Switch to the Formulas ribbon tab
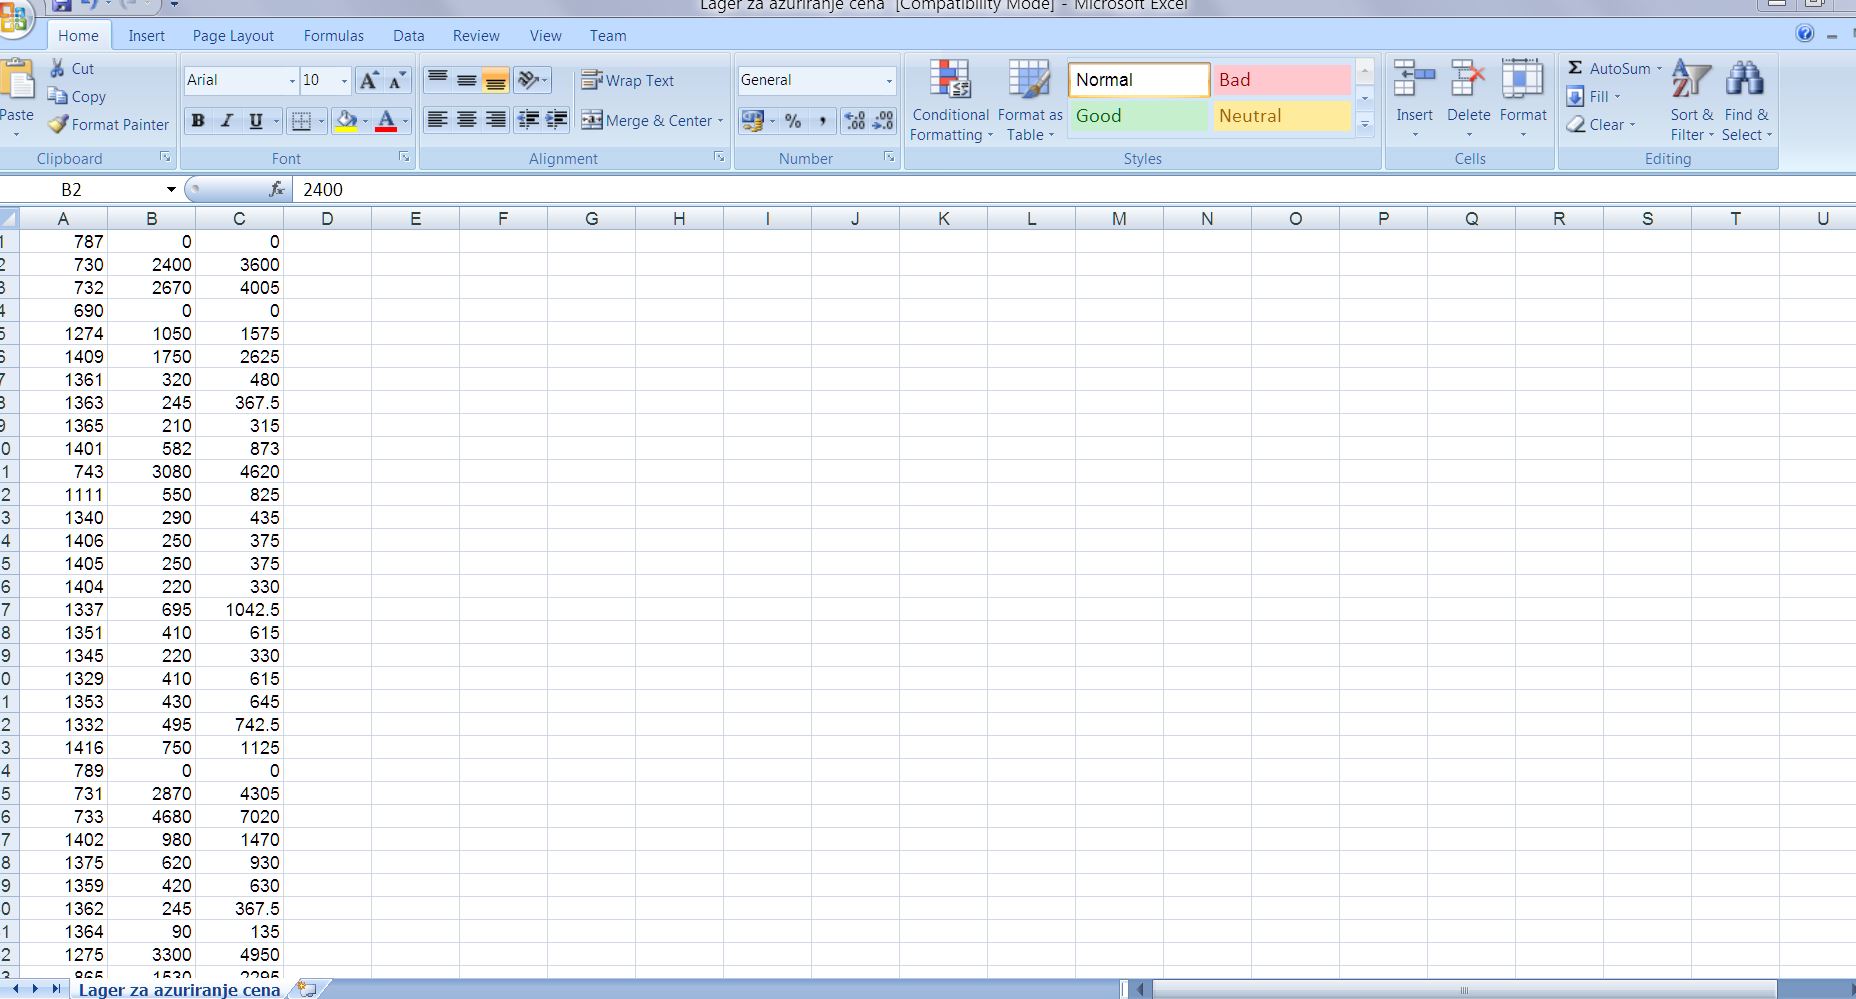The image size is (1856, 999). 333,36
